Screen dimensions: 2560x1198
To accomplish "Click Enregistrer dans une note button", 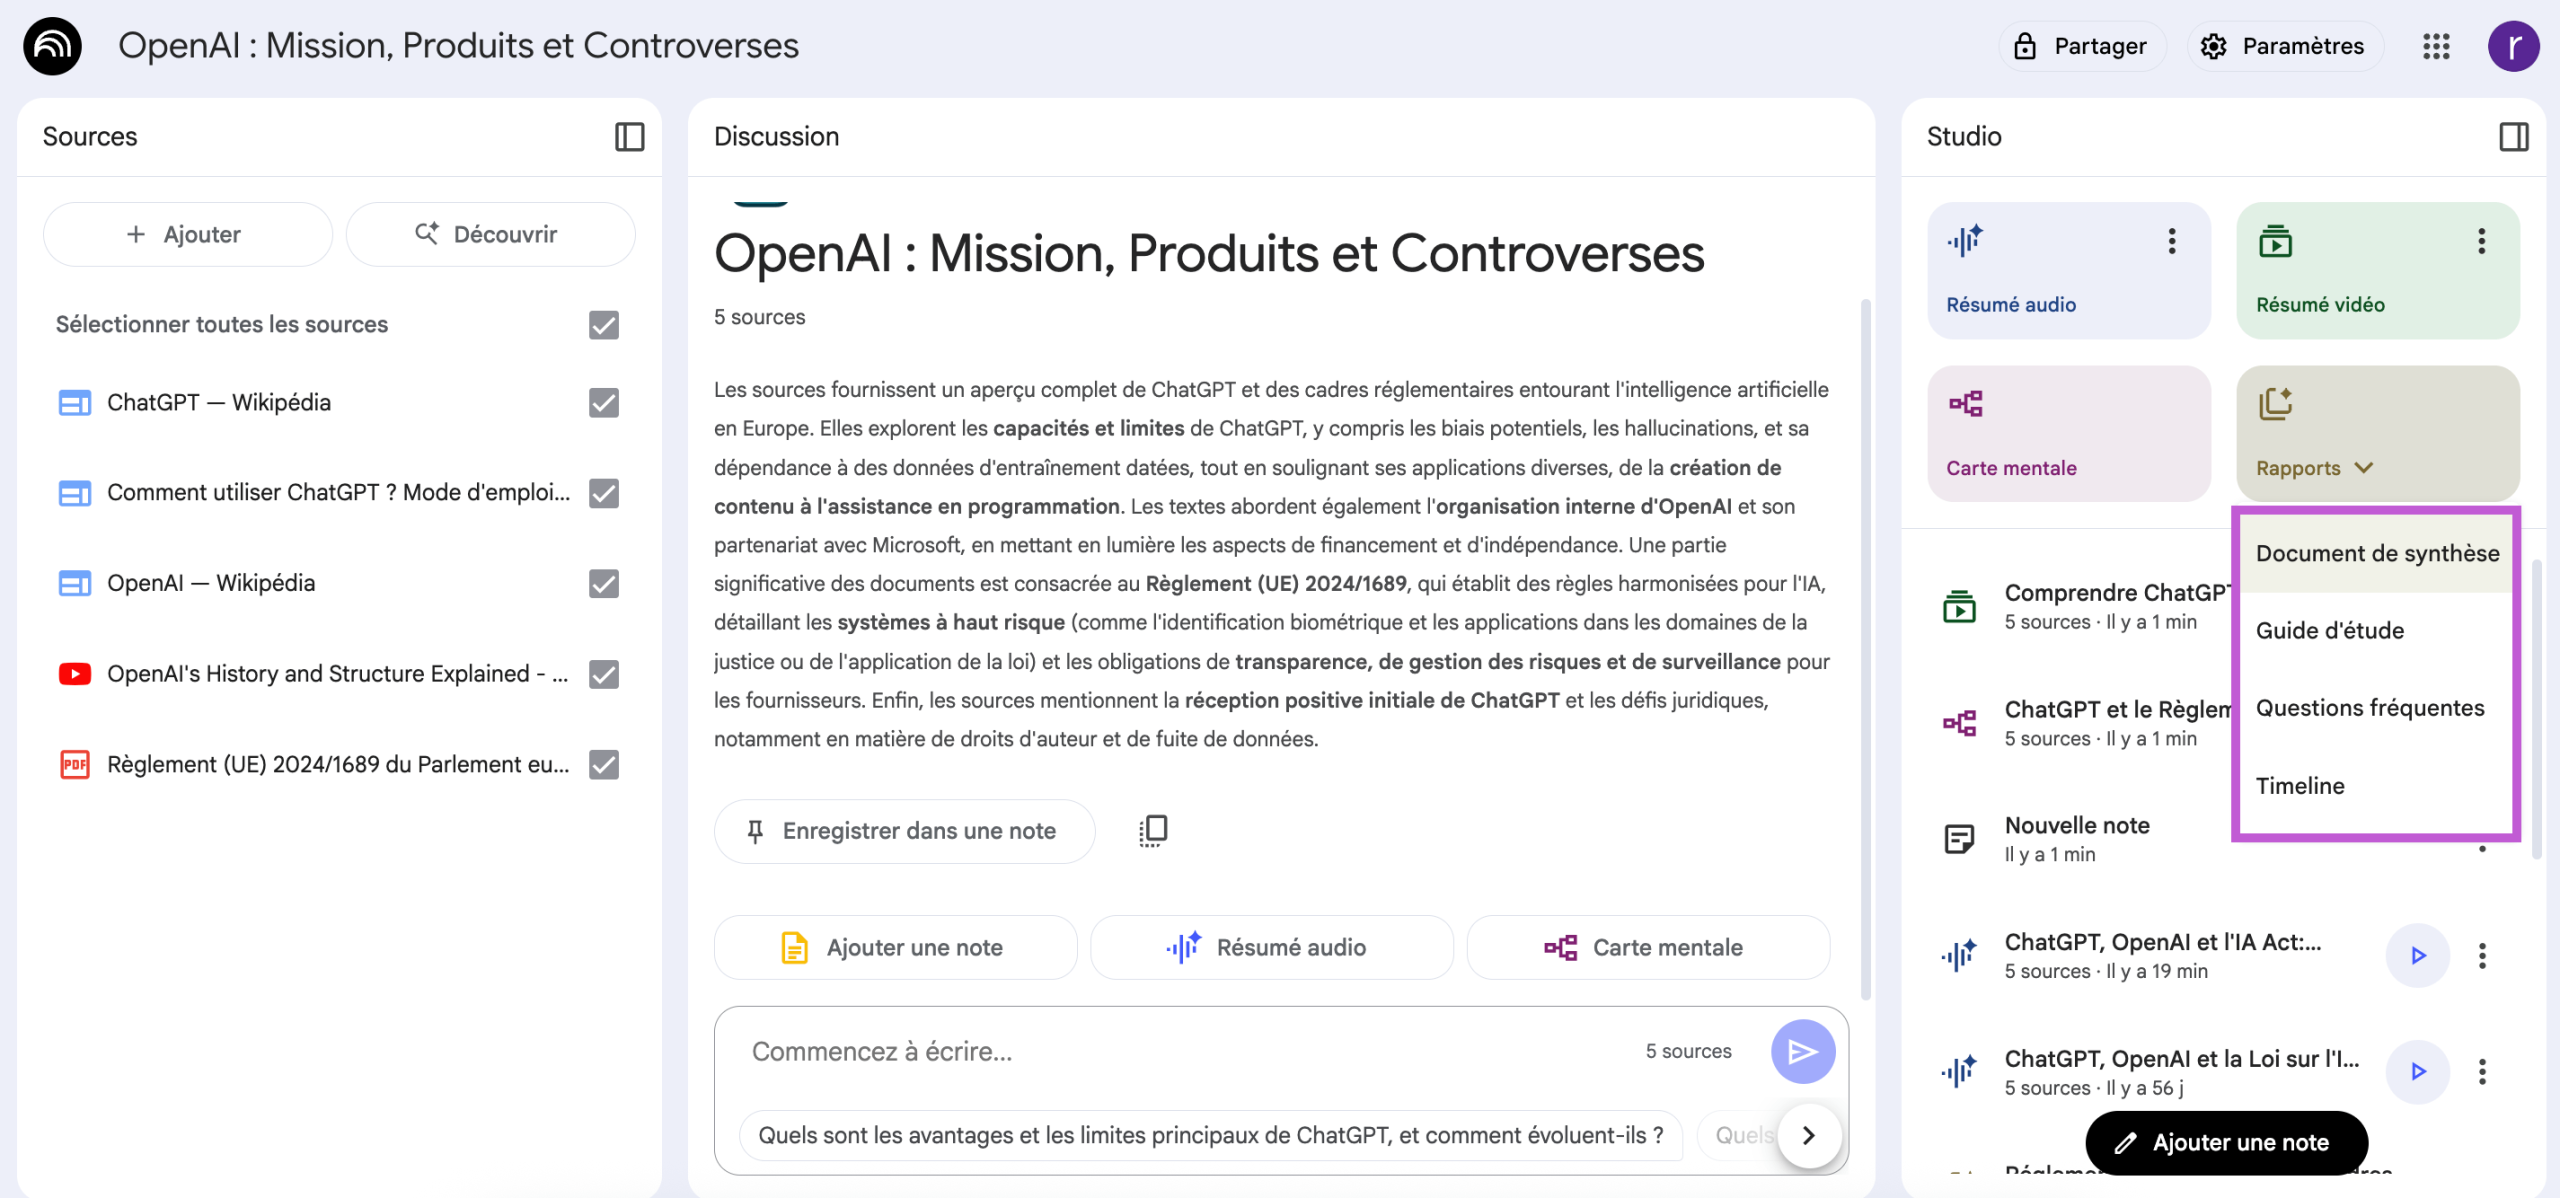I will pyautogui.click(x=904, y=830).
